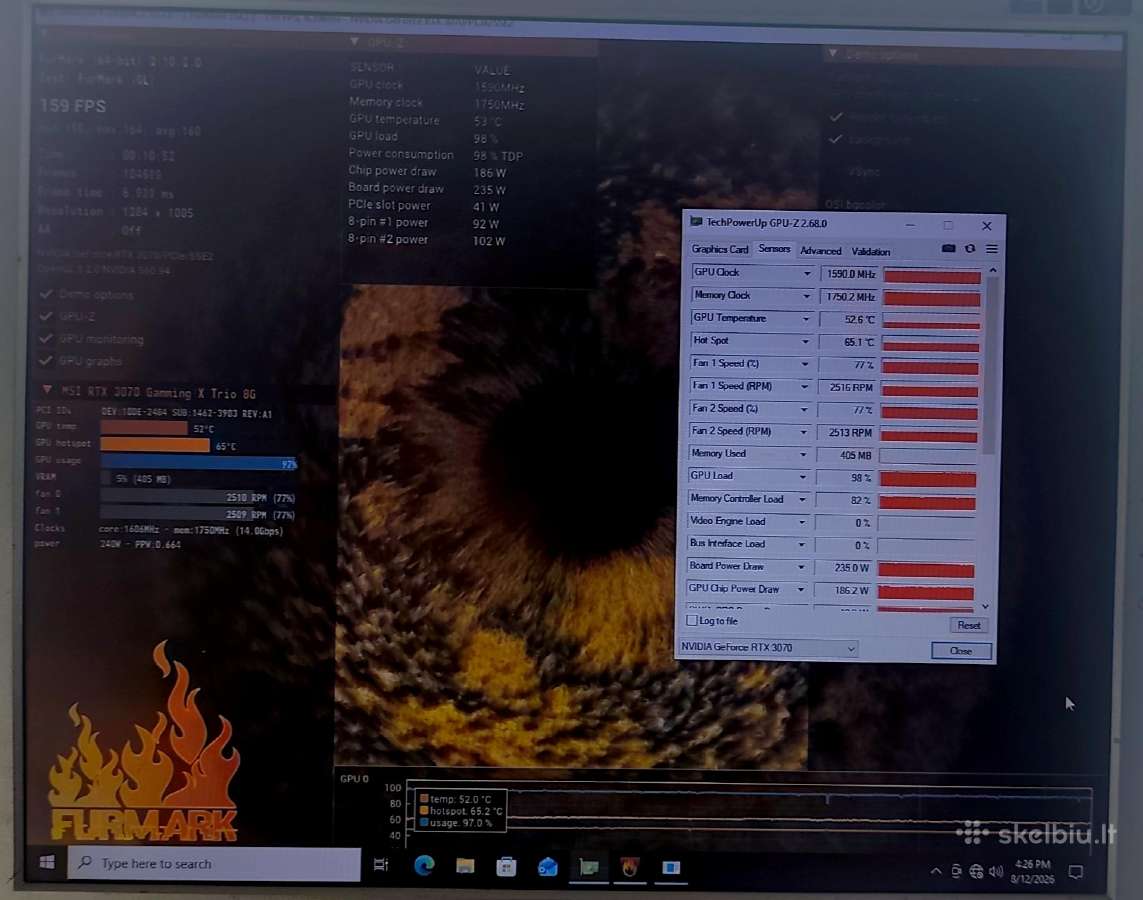Take a GPU-Z screenshot with the camera icon

(948, 249)
